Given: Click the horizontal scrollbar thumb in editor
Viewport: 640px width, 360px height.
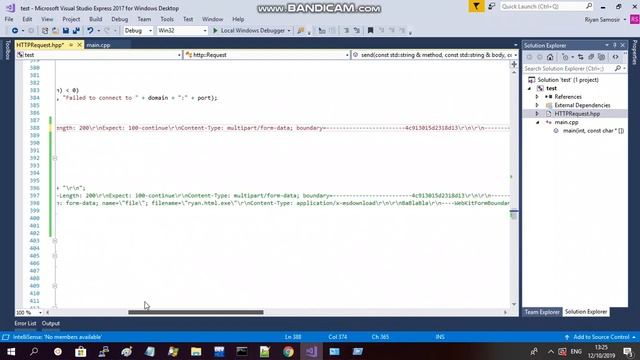Looking at the screenshot, I should (196, 313).
